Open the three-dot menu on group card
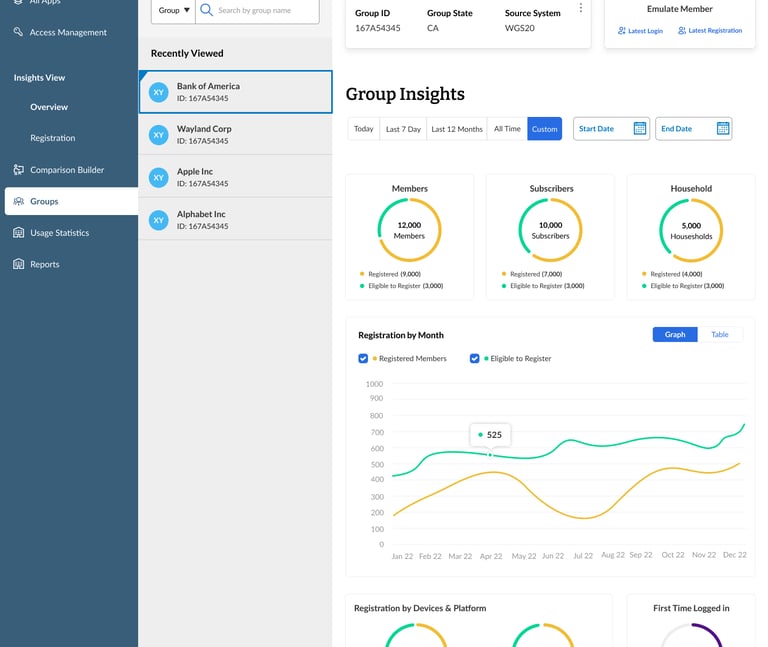 point(580,8)
